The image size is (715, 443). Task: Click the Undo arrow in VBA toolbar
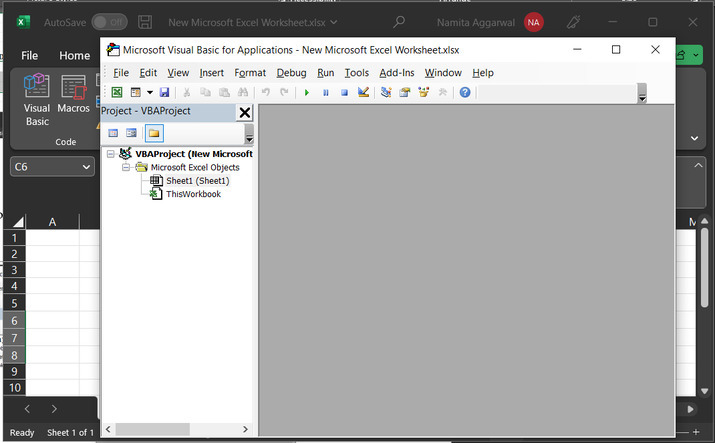pyautogui.click(x=265, y=93)
